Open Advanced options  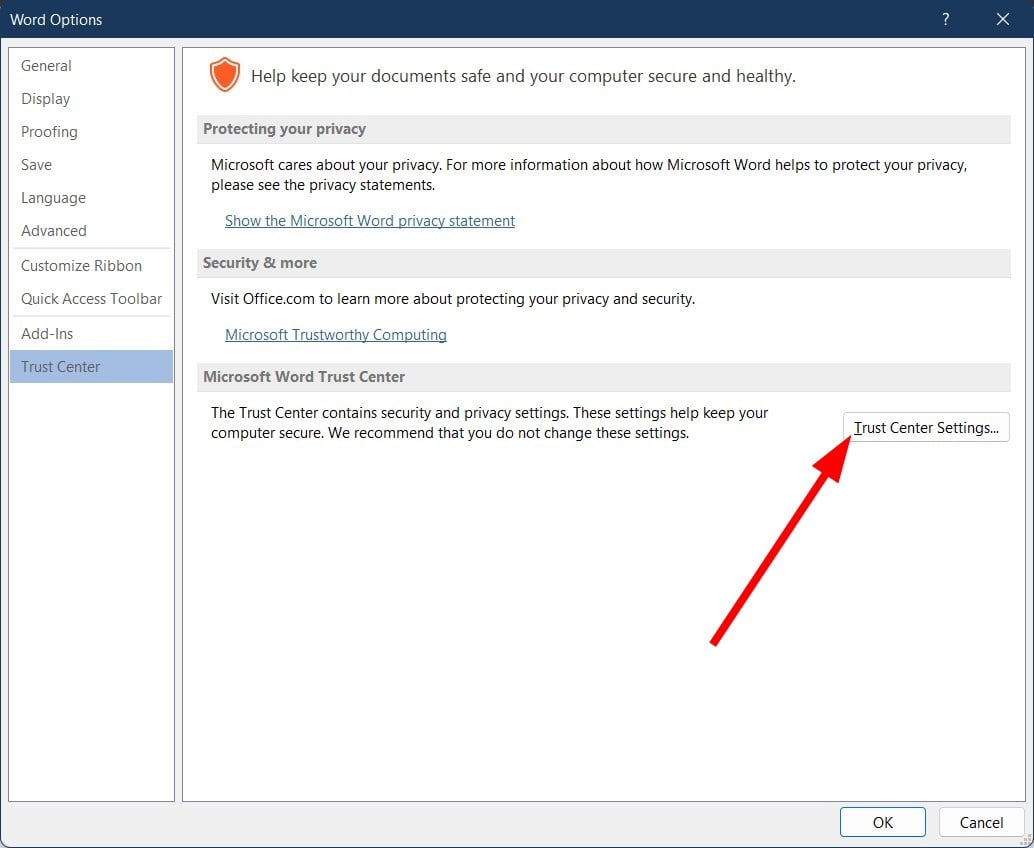coord(91,231)
